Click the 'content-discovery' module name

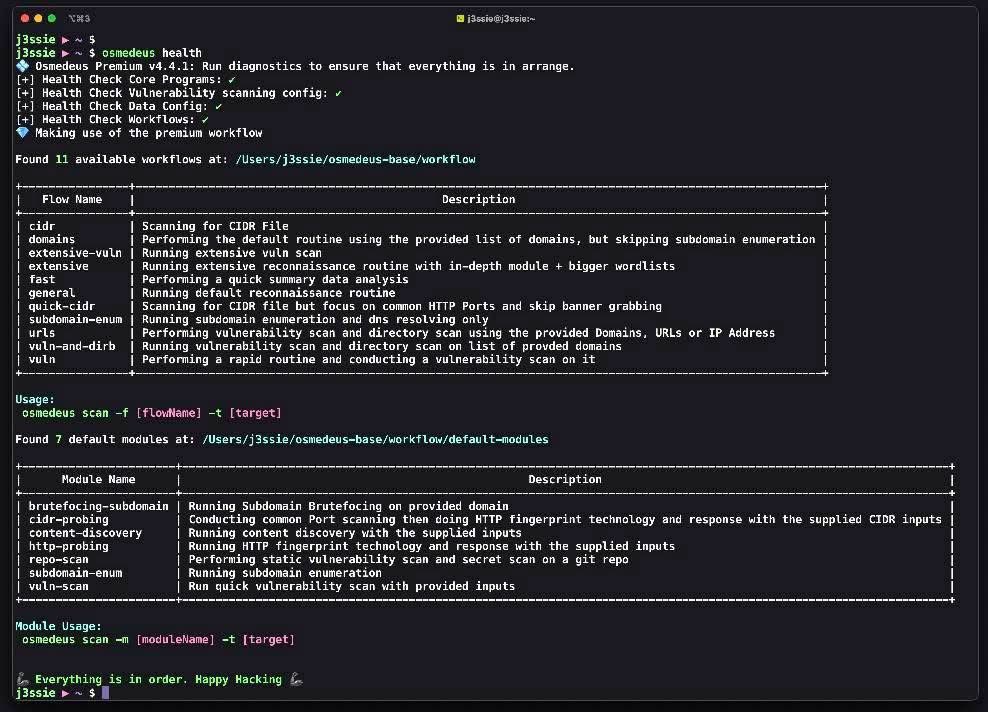(x=85, y=533)
